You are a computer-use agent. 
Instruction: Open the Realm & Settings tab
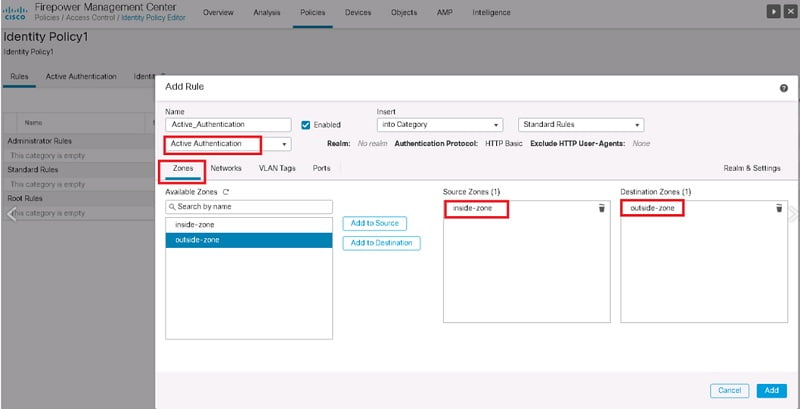tap(752, 168)
